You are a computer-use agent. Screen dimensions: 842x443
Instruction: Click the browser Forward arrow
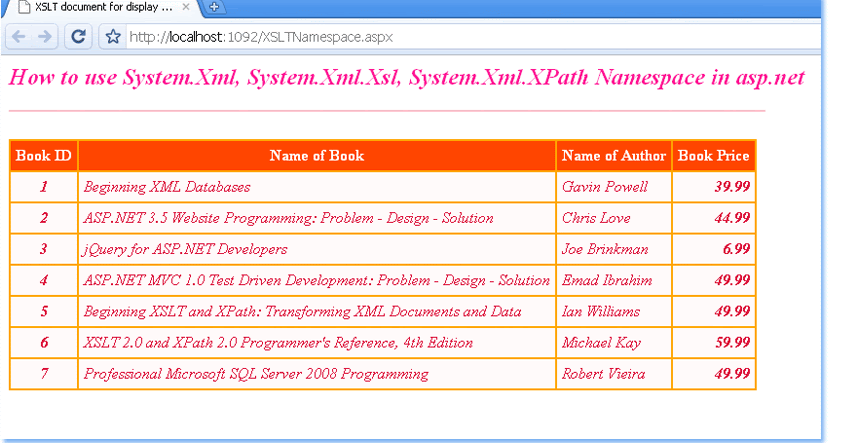pos(45,37)
